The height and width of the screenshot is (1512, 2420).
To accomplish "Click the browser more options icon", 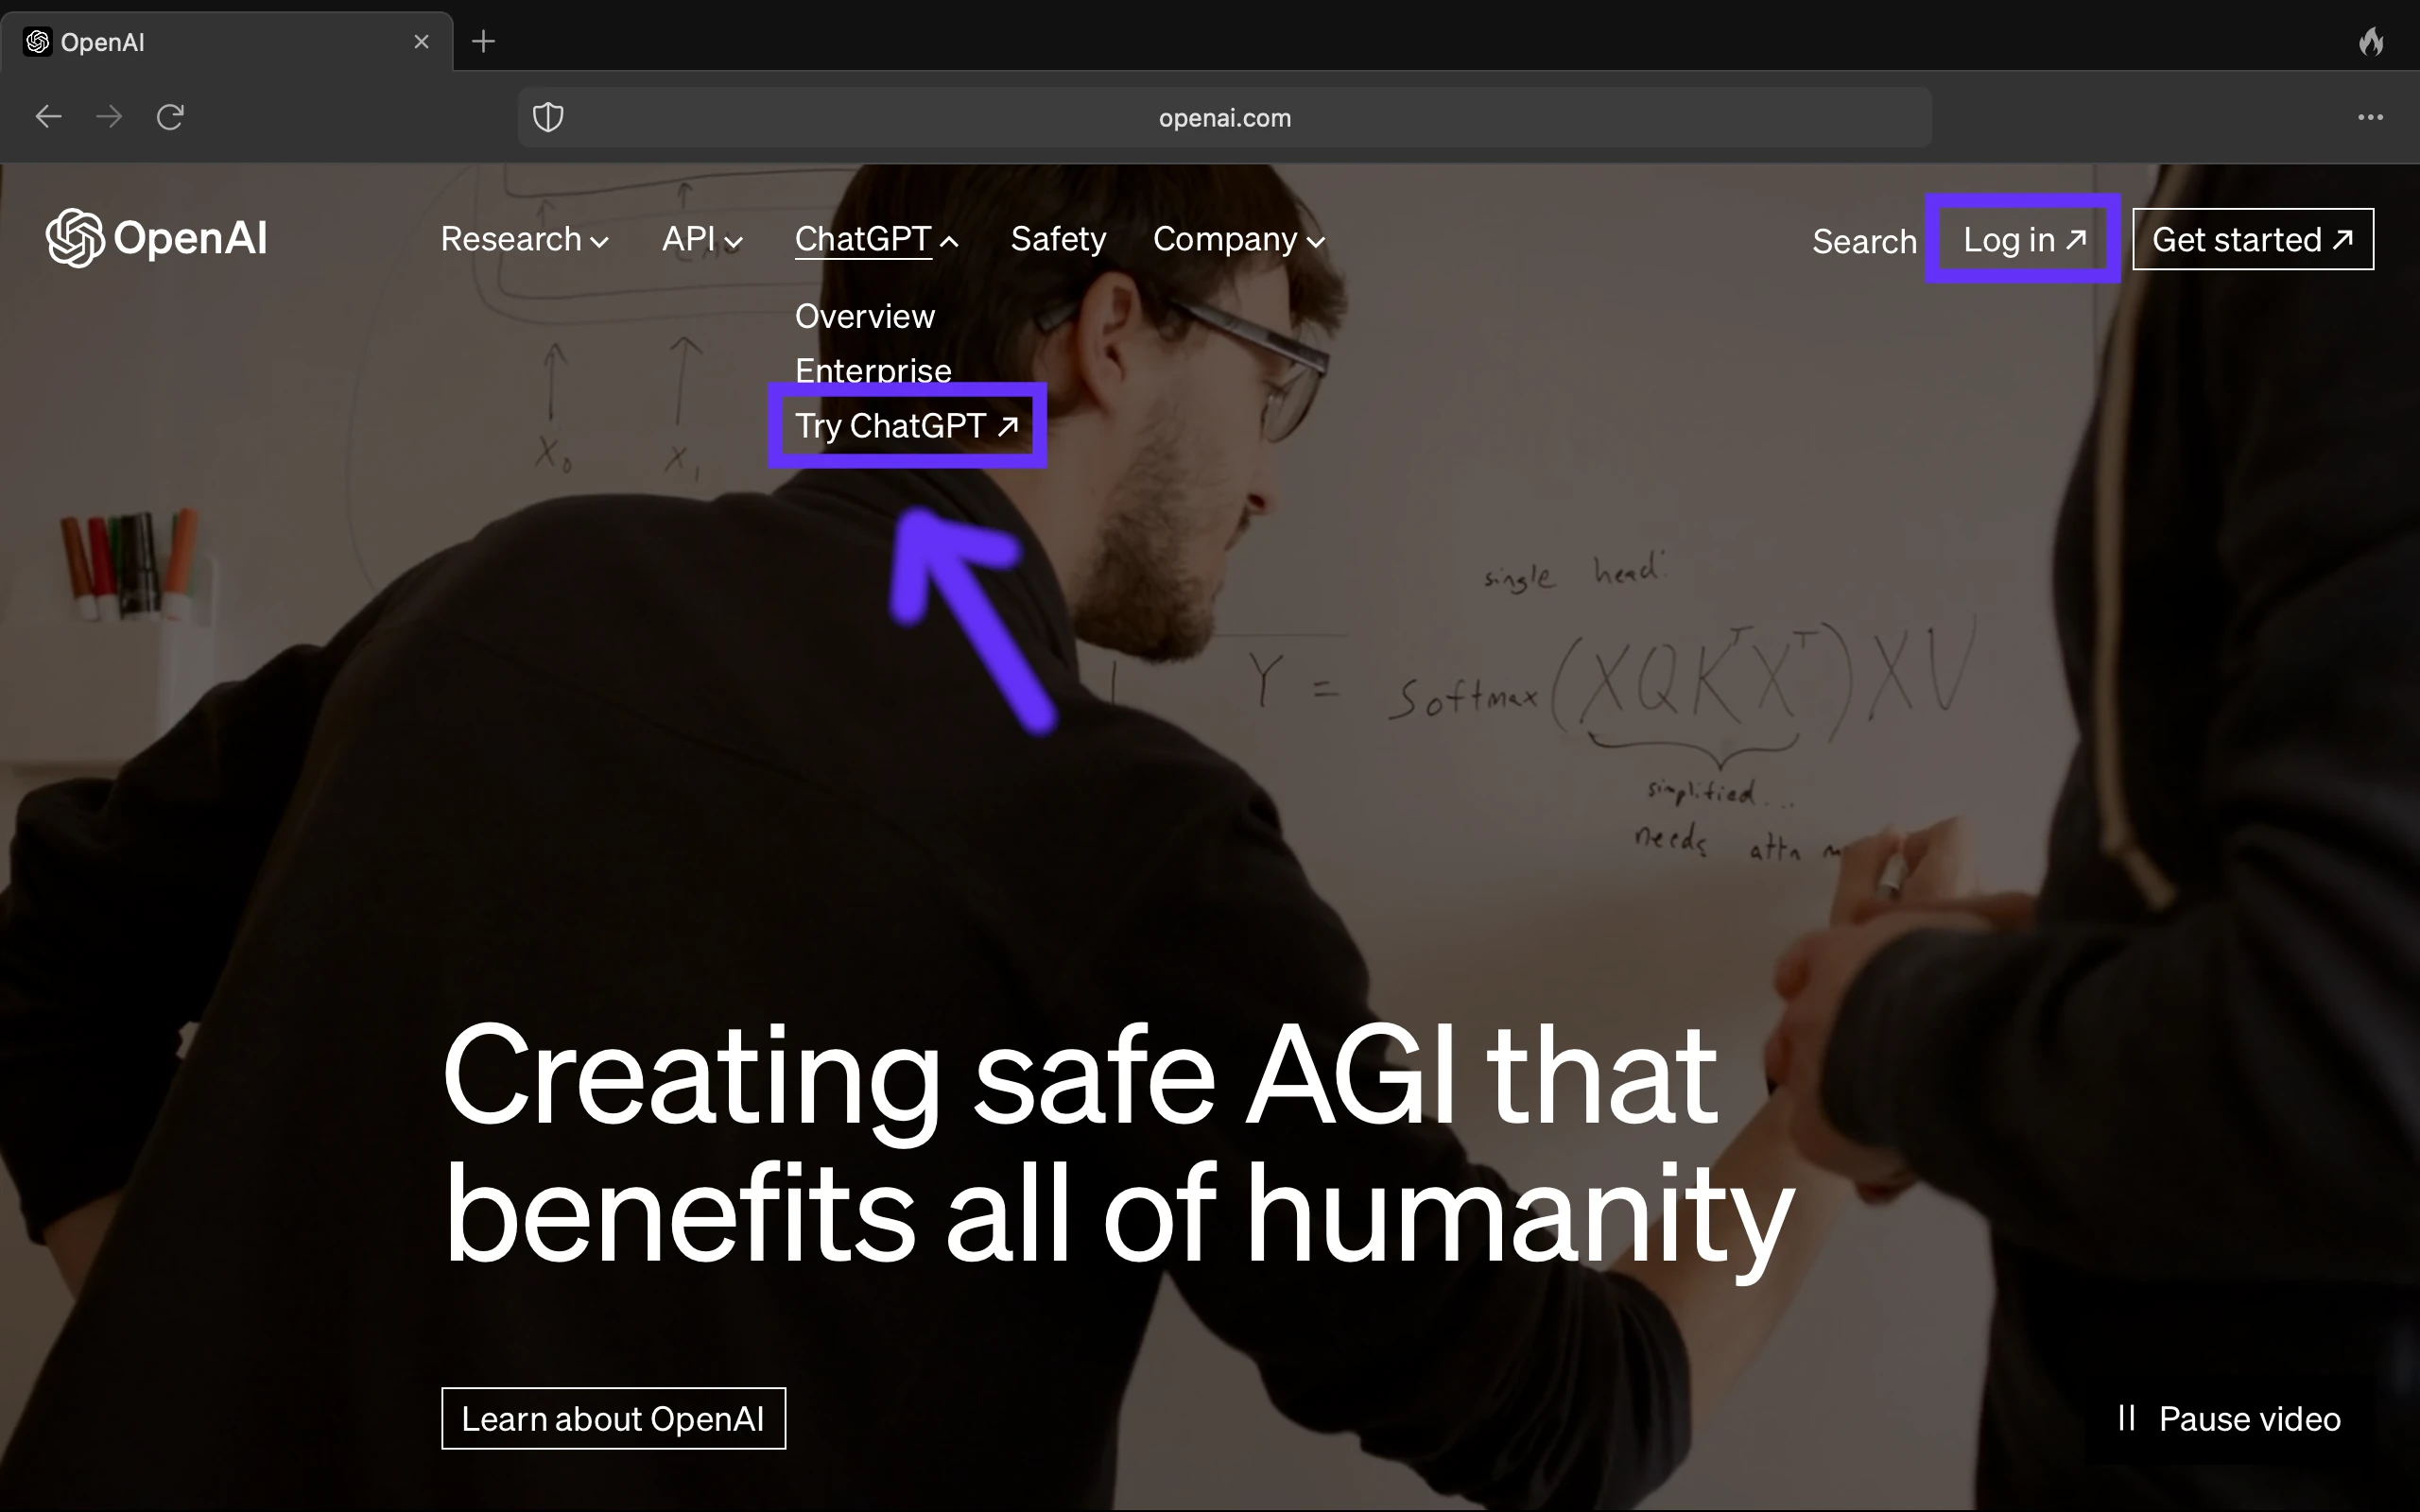I will click(2371, 117).
